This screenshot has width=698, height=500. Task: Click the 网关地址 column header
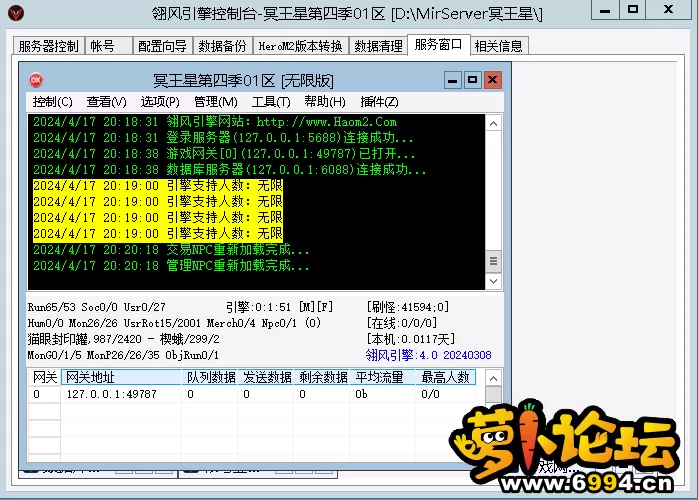[121, 378]
